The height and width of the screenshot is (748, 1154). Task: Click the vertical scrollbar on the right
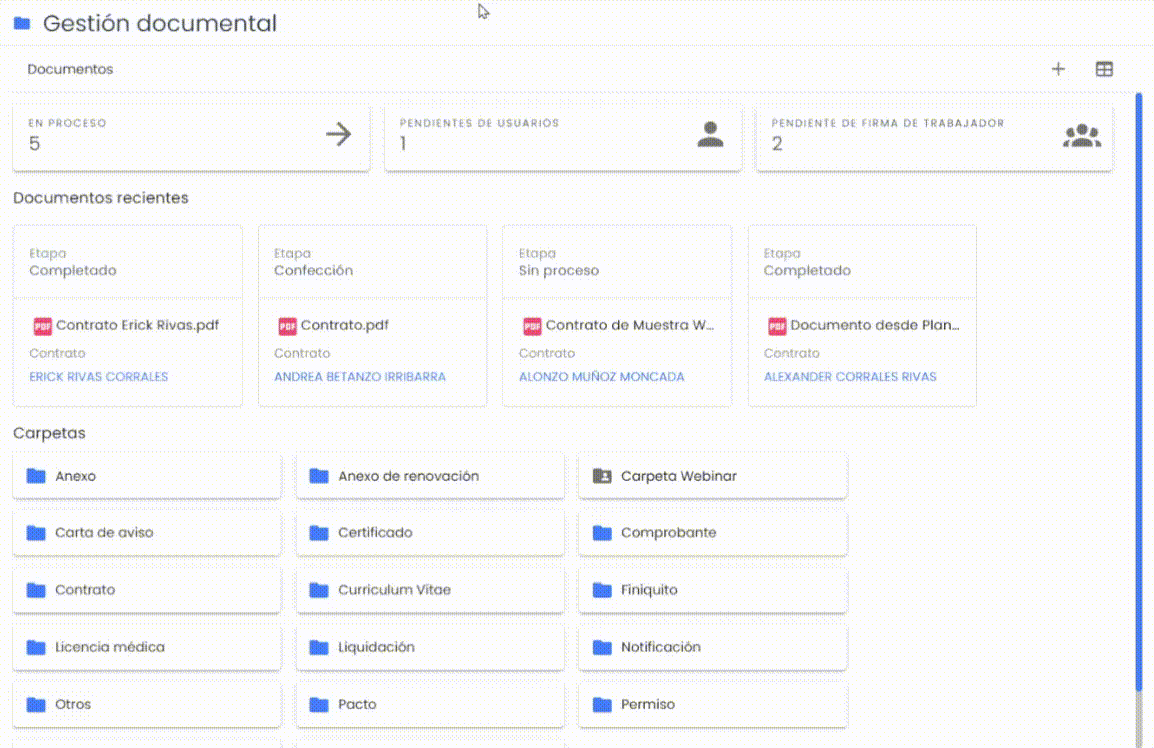pyautogui.click(x=1139, y=390)
